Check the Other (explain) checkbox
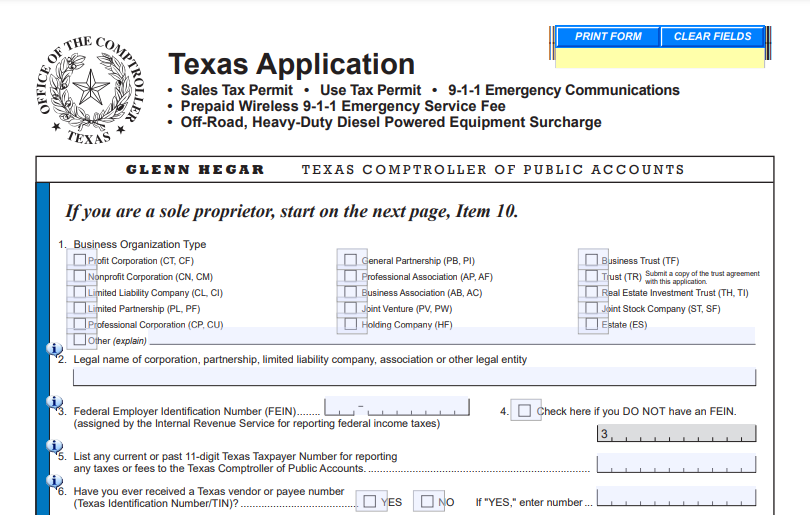Viewport: 810px width, 515px height. click(80, 339)
